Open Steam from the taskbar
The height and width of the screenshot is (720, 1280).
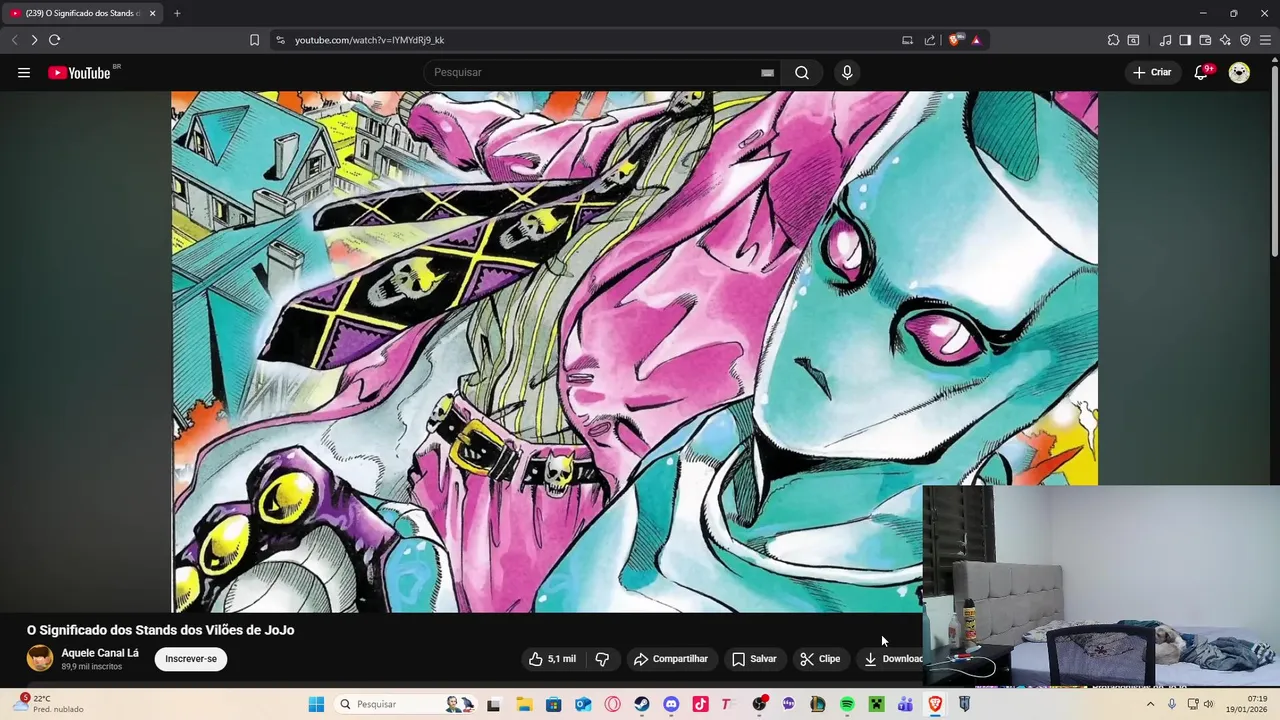pos(642,704)
